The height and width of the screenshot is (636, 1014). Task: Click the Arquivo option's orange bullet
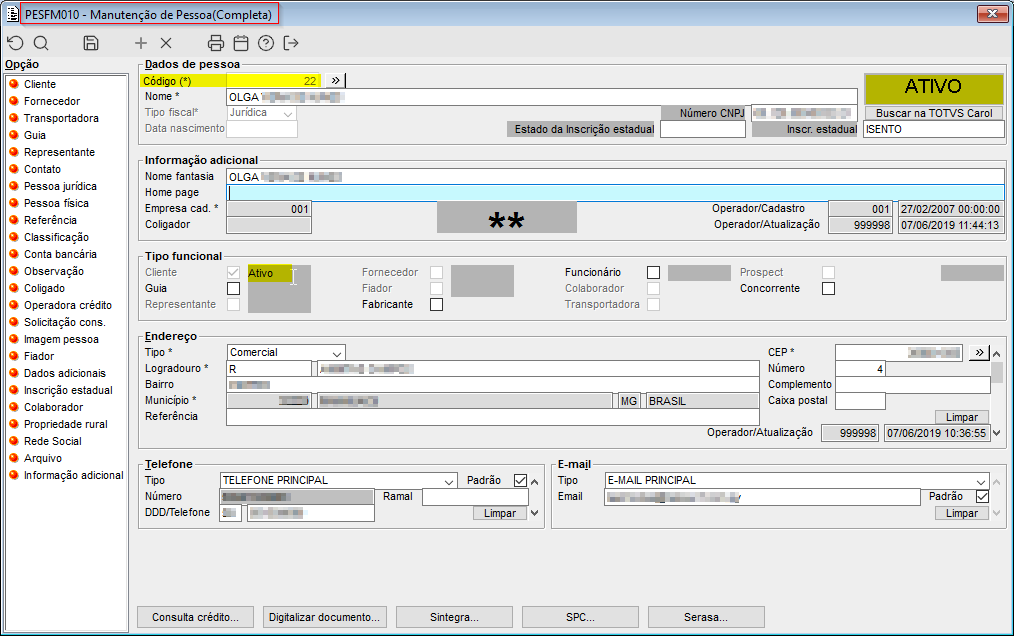pos(13,457)
